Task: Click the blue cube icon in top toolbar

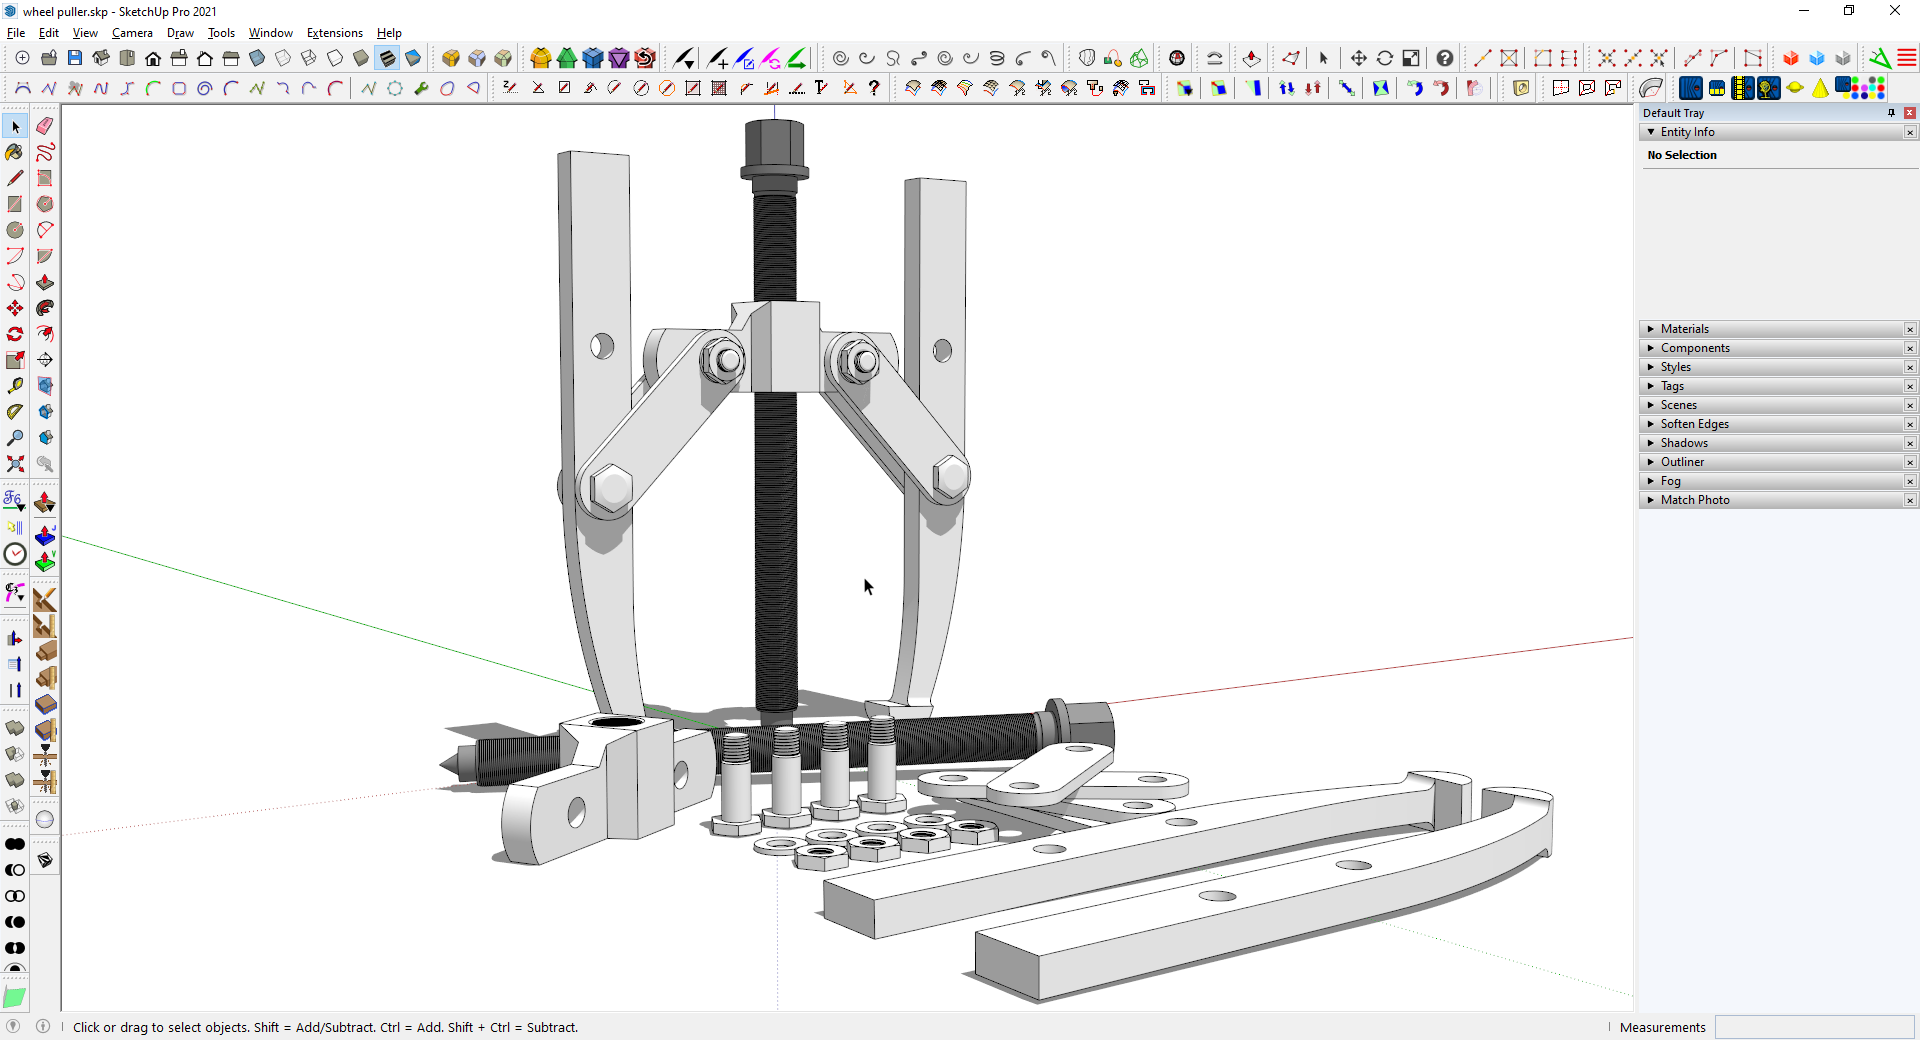Action: [1817, 58]
